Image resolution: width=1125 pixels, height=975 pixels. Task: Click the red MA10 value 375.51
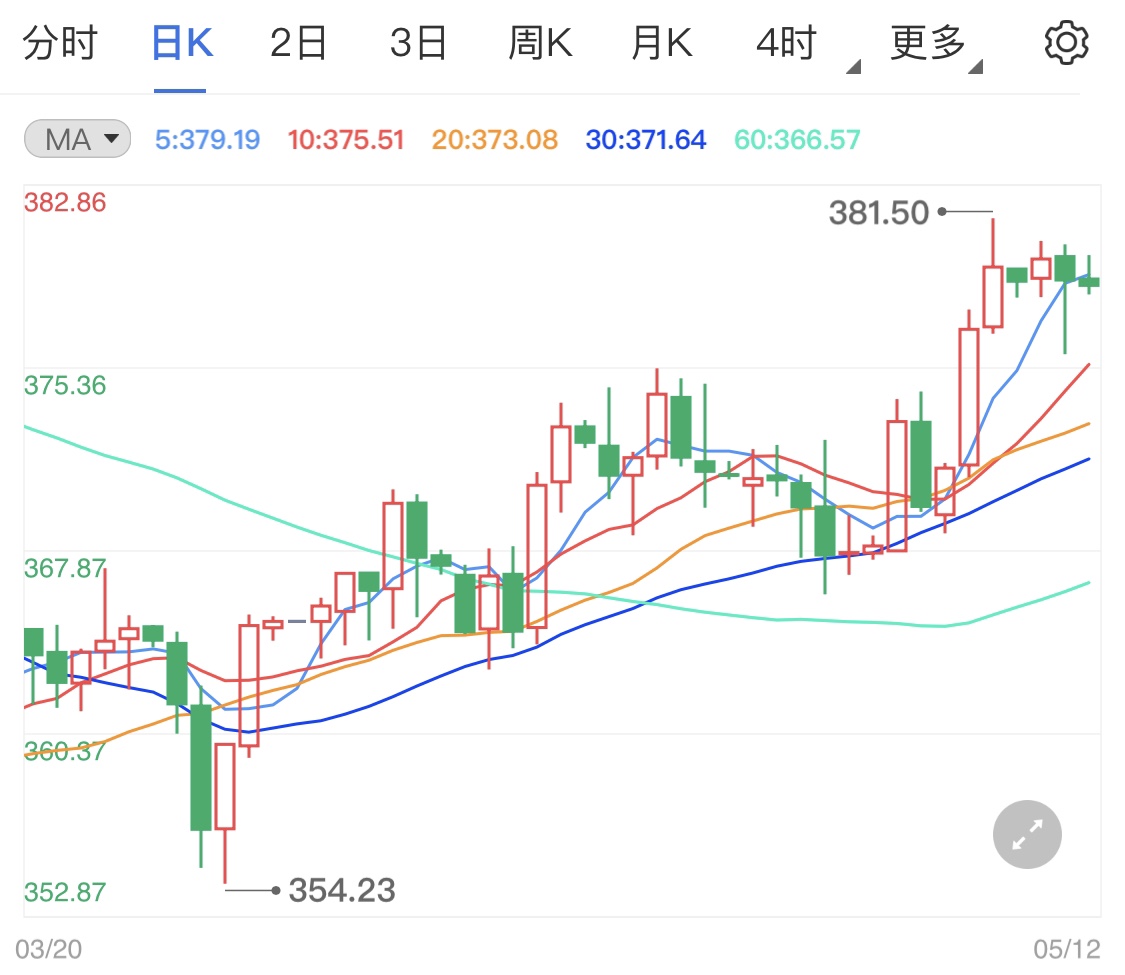345,140
